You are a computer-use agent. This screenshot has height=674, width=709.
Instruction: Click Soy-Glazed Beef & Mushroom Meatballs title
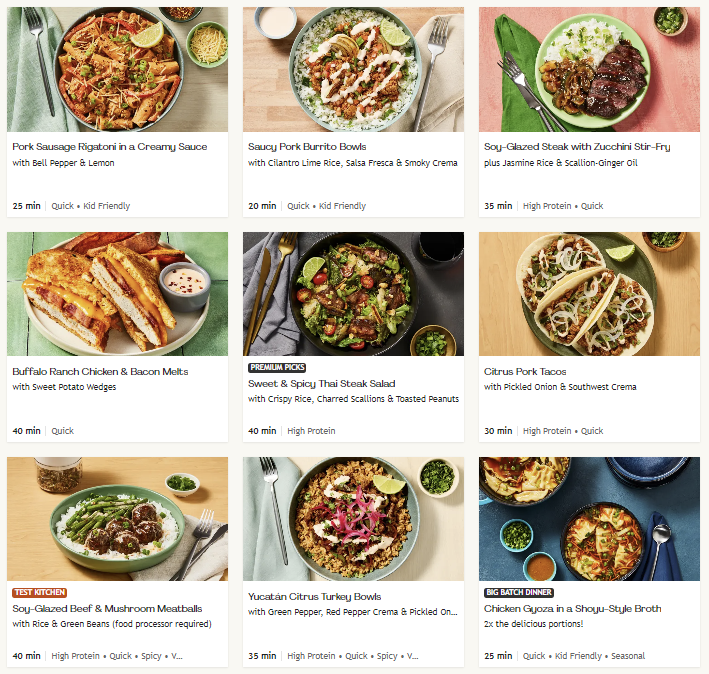click(x=107, y=608)
